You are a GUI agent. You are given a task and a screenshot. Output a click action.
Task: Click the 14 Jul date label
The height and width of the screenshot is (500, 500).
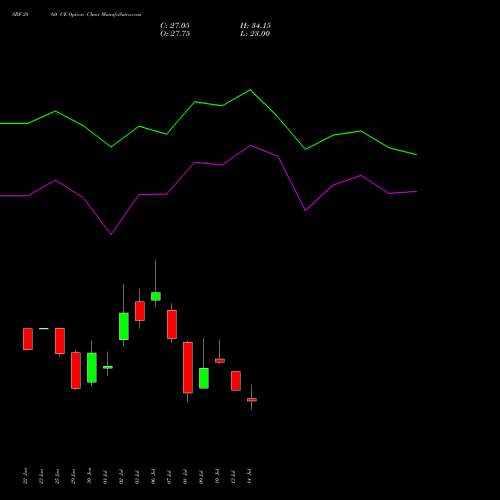coord(249,476)
